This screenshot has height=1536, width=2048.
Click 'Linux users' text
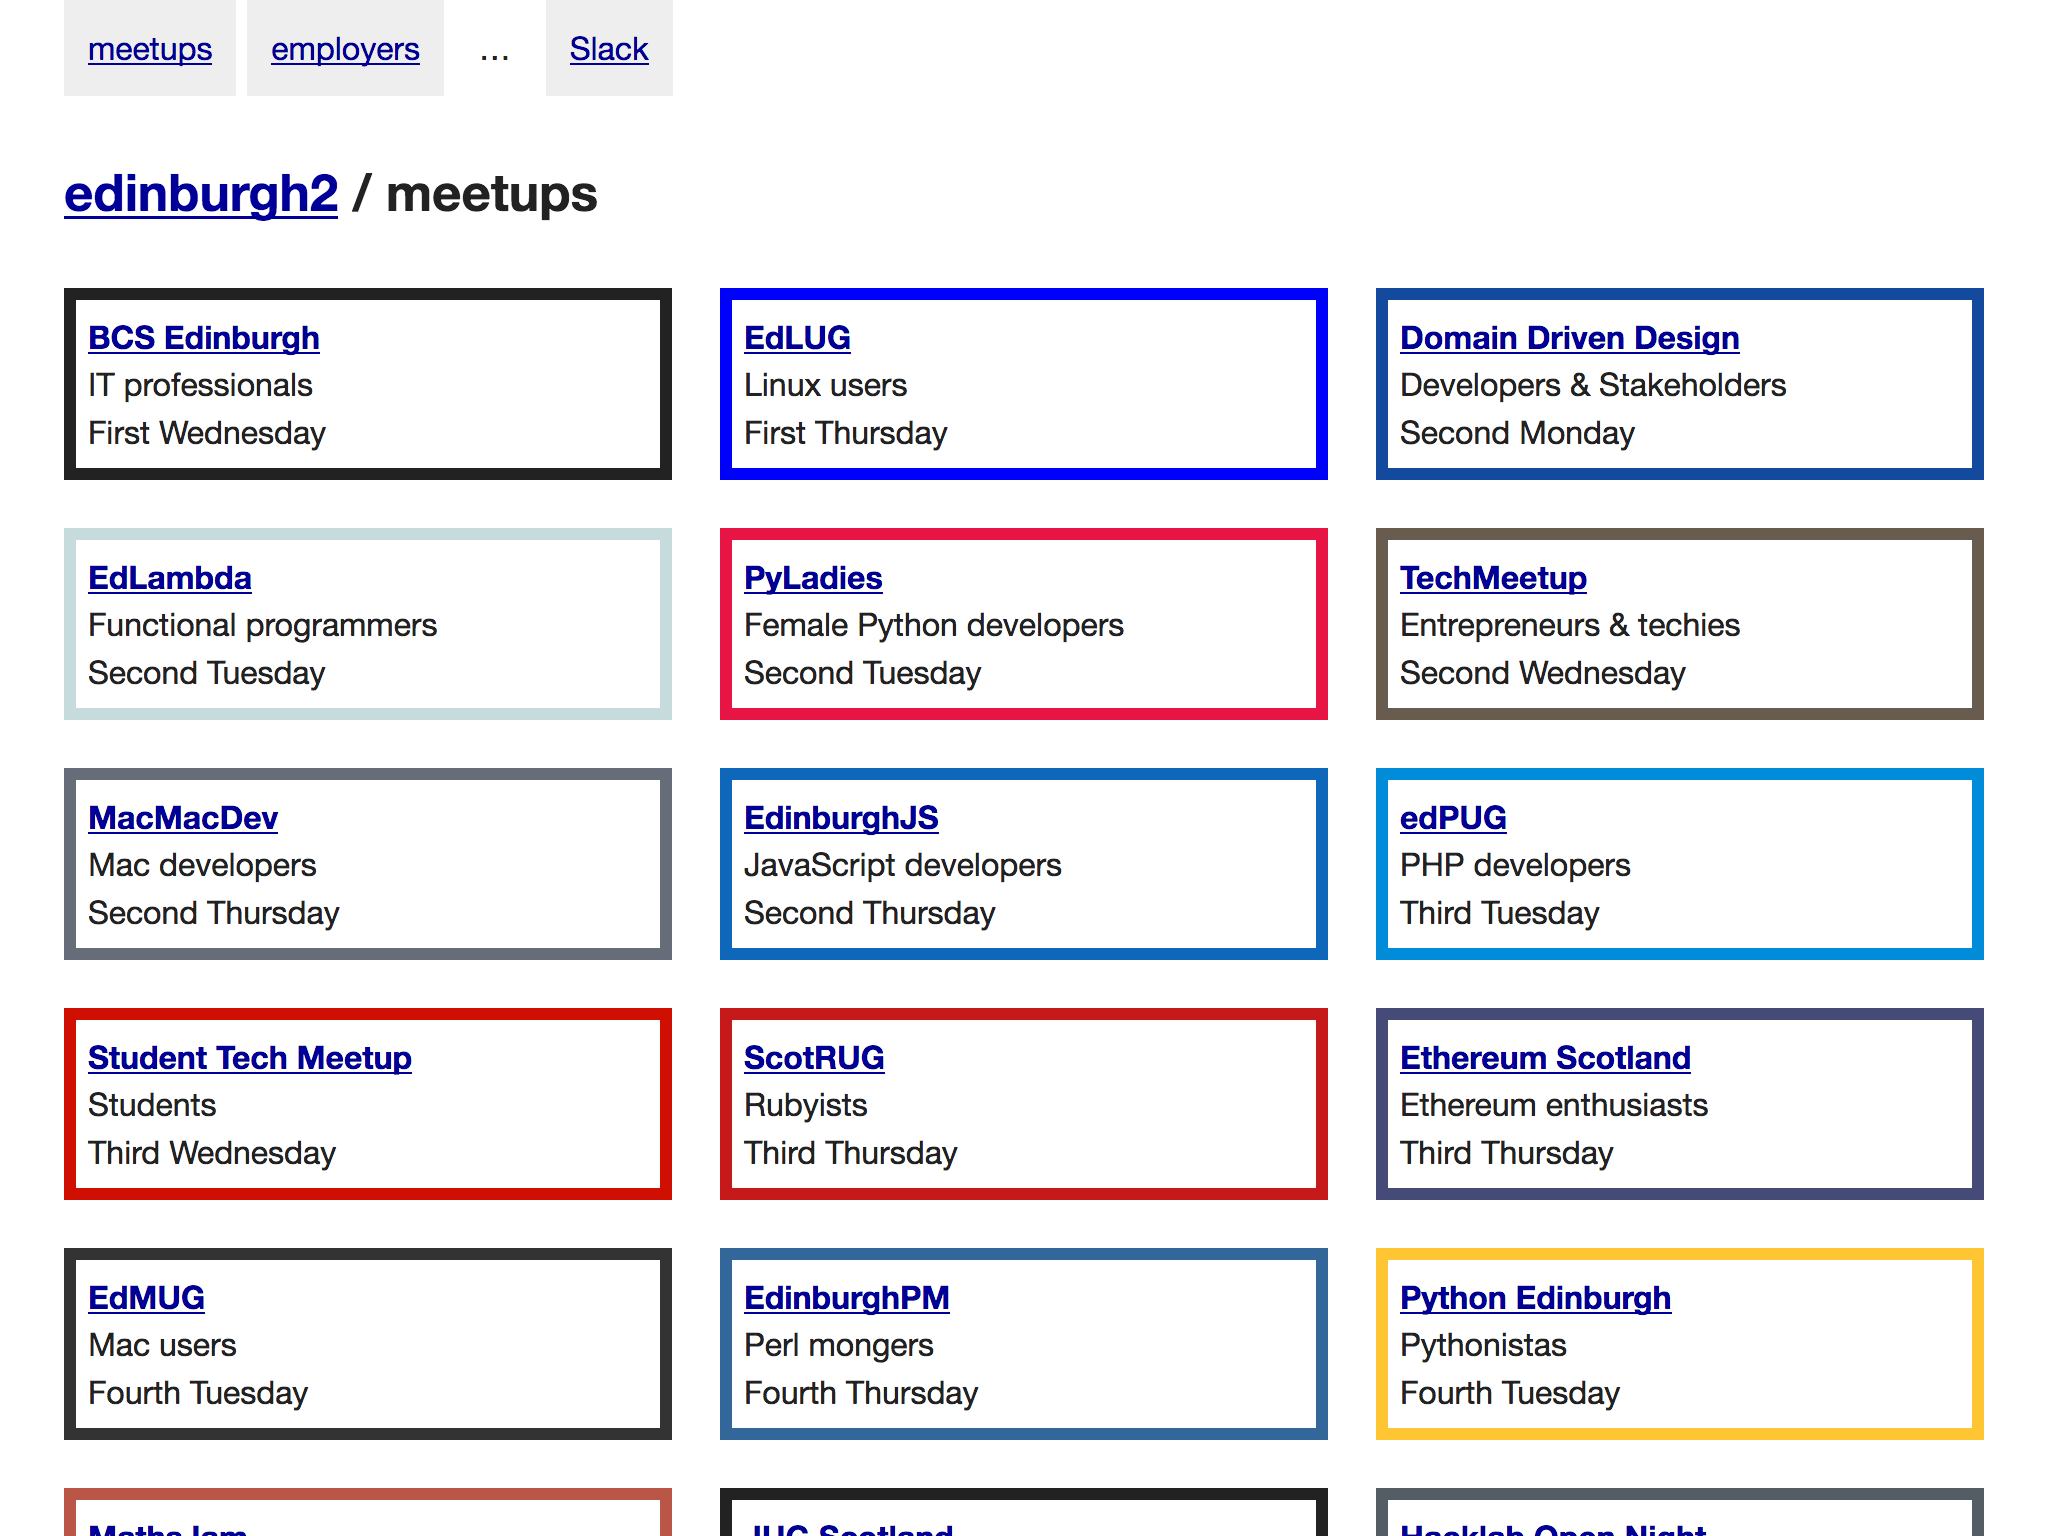[x=825, y=385]
